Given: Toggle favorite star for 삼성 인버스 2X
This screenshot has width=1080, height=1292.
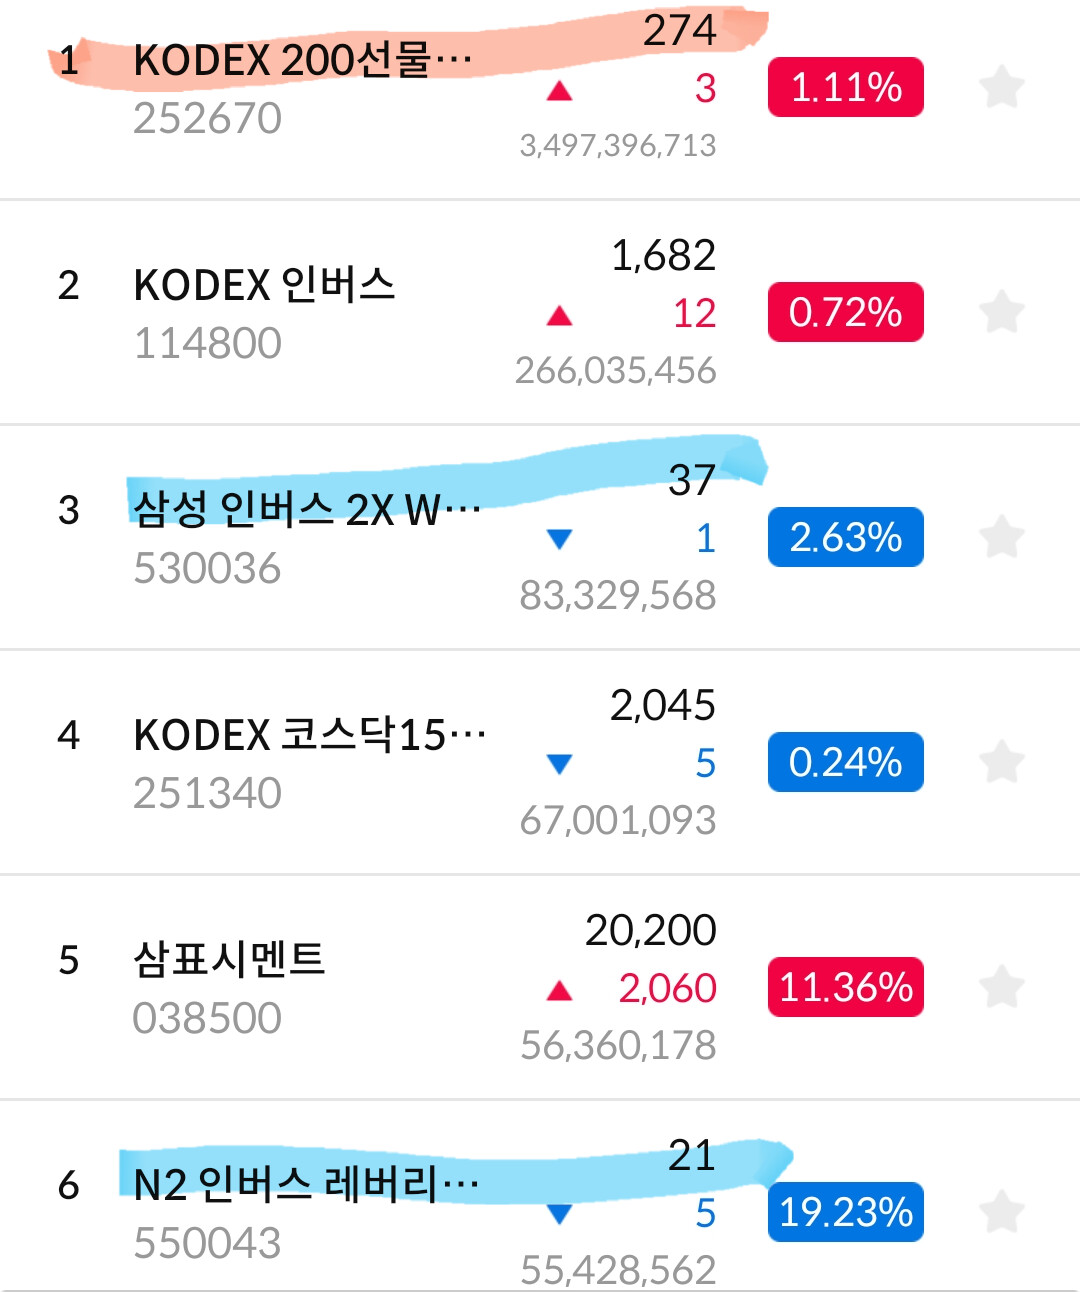Looking at the screenshot, I should 1001,537.
